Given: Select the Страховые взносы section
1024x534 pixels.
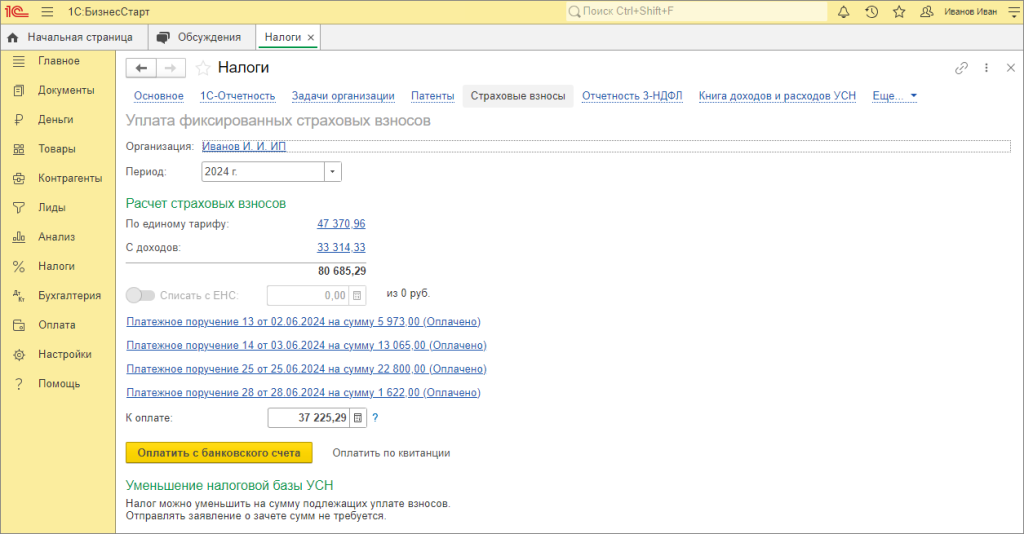Looking at the screenshot, I should click(518, 96).
